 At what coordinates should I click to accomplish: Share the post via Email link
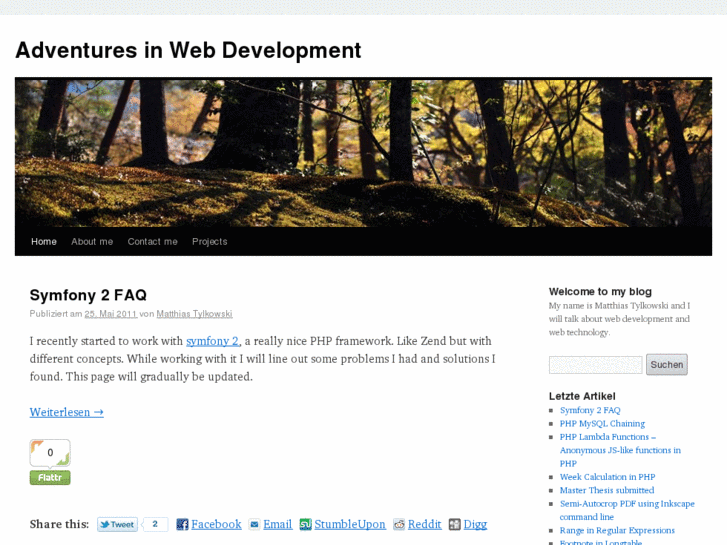click(278, 524)
